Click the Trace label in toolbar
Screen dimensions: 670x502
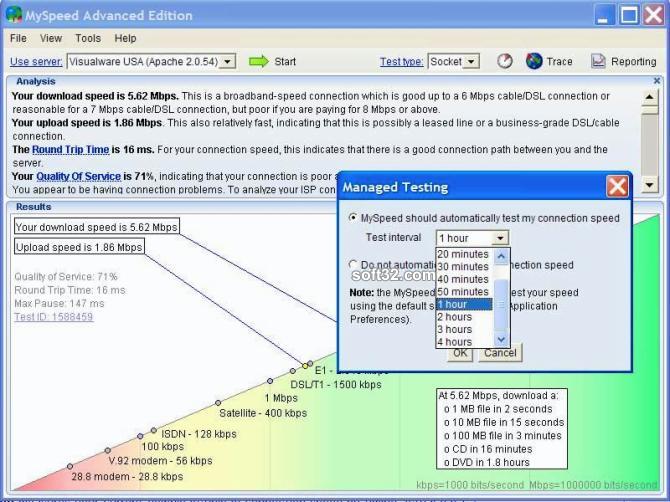coord(559,62)
